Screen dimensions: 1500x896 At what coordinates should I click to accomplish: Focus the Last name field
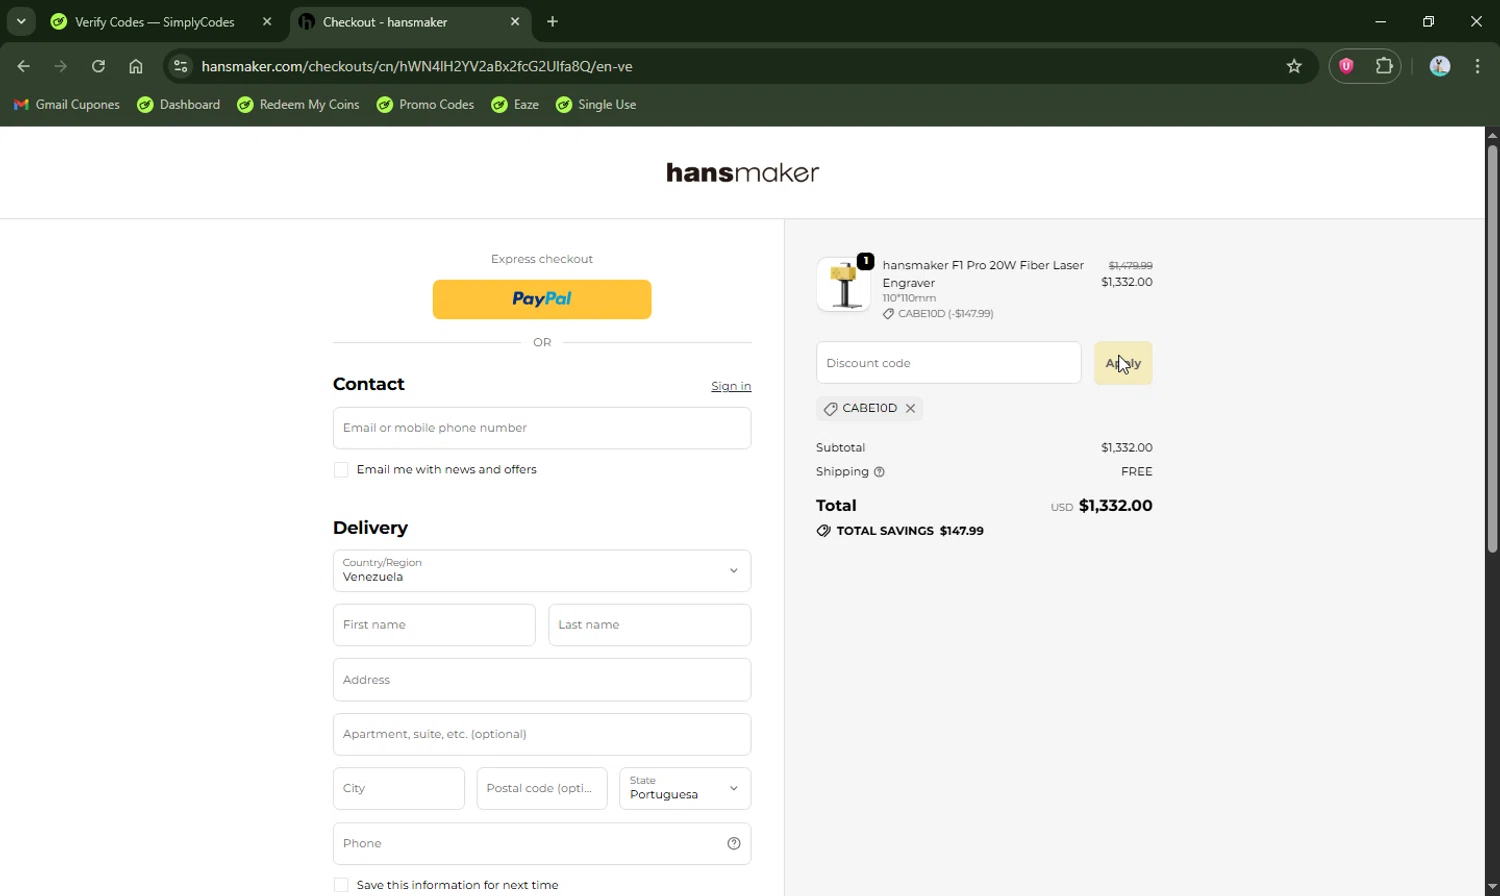coord(650,625)
